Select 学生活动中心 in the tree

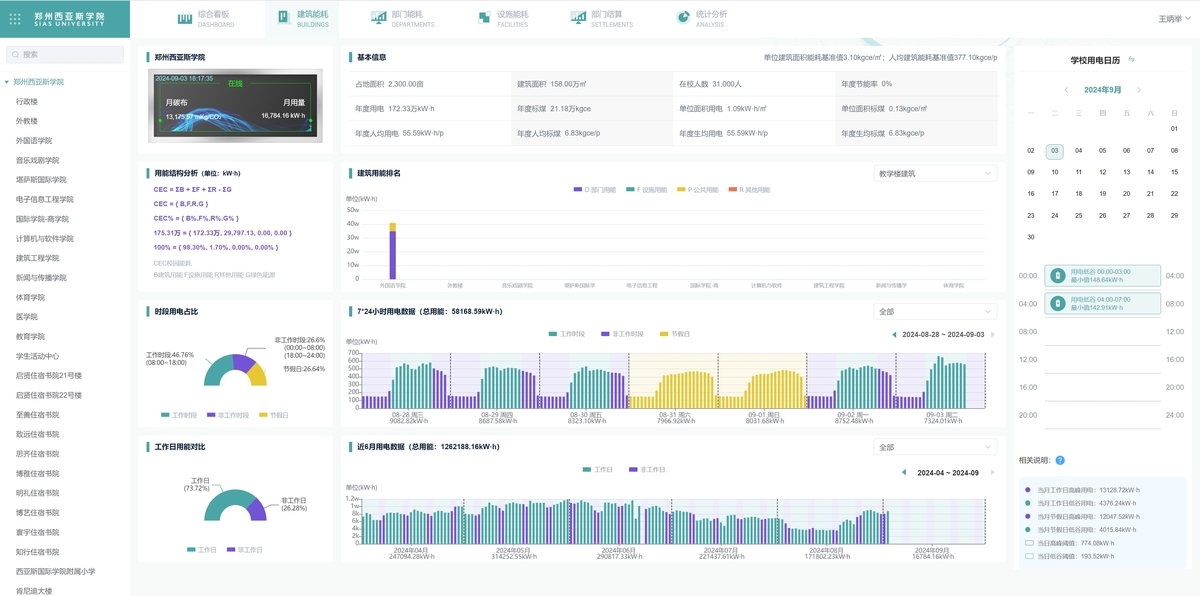(37, 356)
